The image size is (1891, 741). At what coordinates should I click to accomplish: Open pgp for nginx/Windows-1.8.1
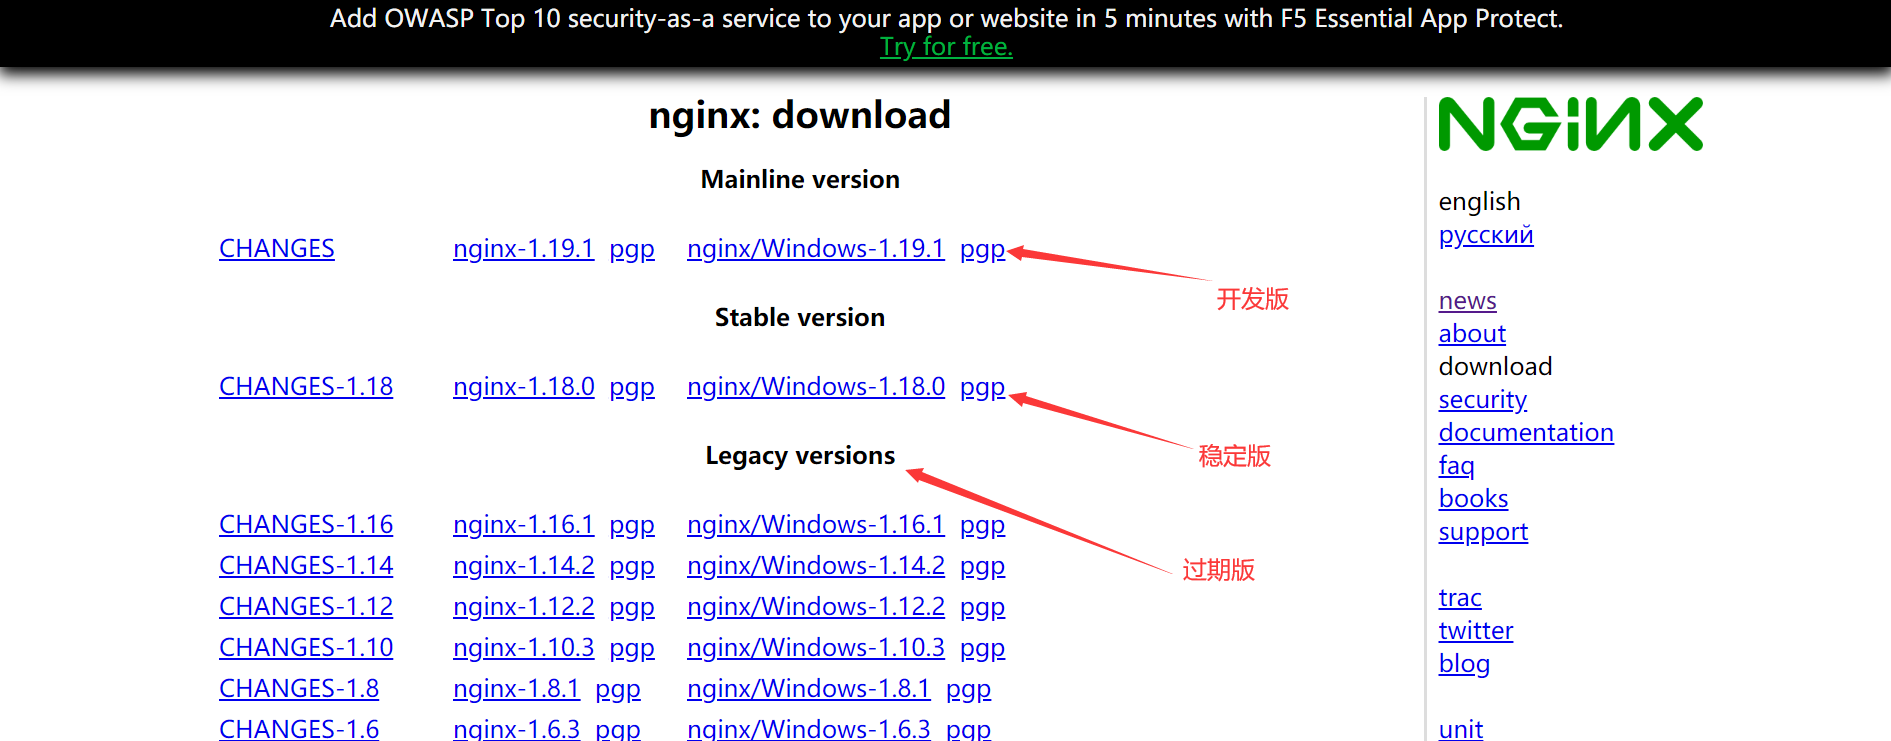968,690
